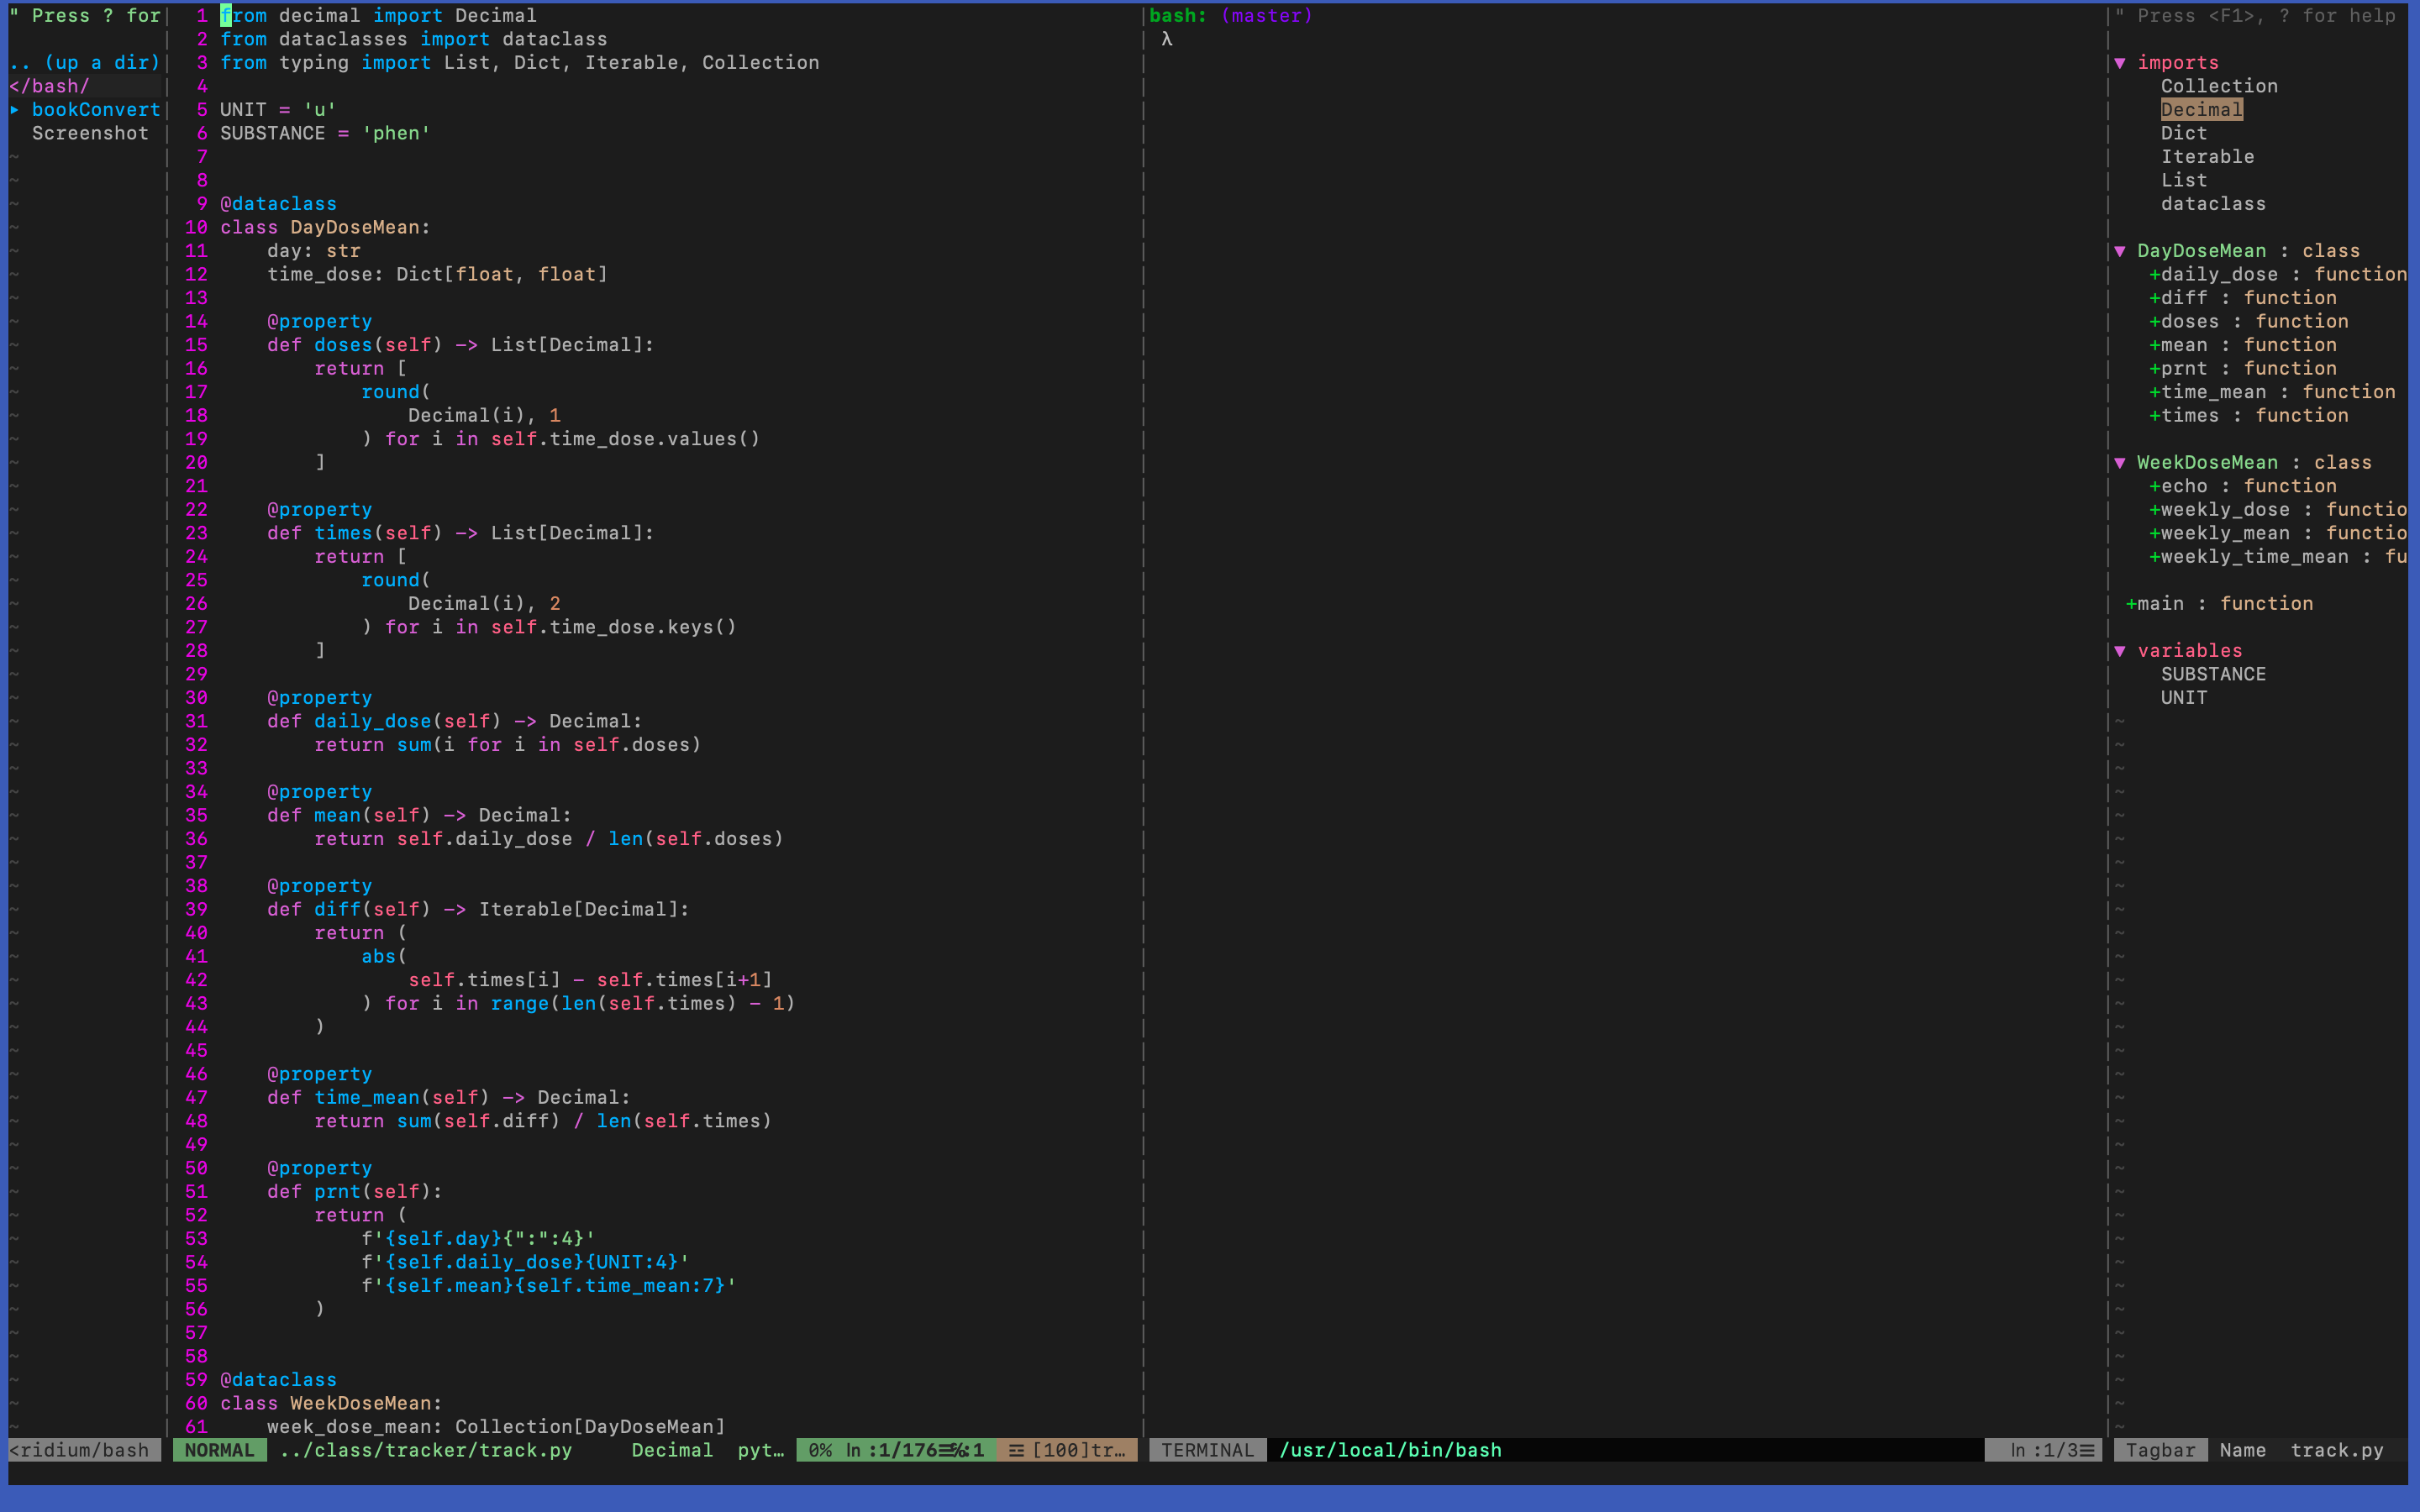The image size is (2420, 1512).
Task: Click the plus marker beside daily_dose
Action: 2154,275
